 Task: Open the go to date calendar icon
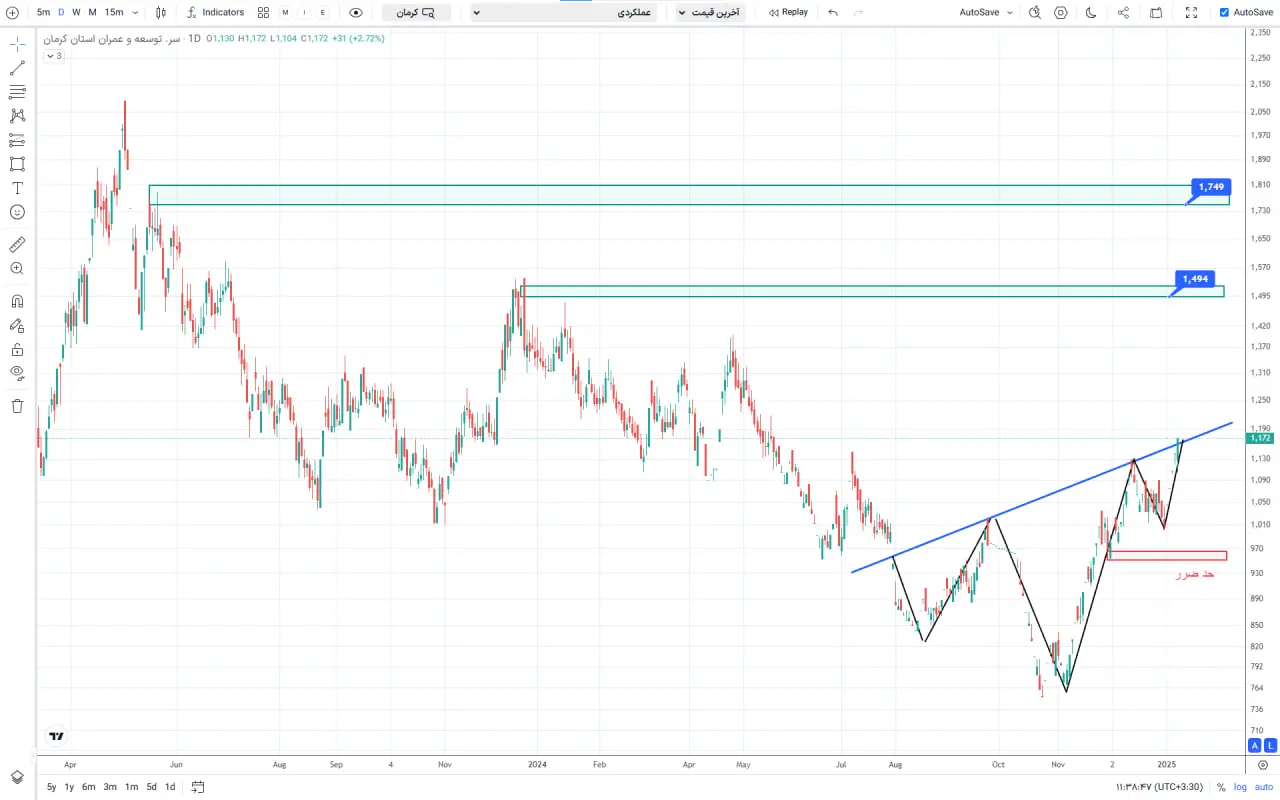[x=198, y=787]
